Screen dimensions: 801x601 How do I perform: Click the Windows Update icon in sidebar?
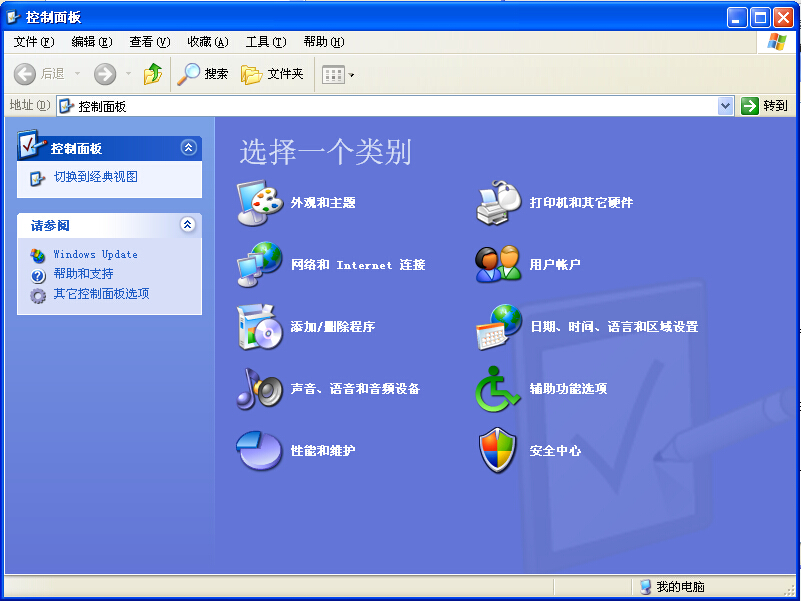pyautogui.click(x=38, y=255)
